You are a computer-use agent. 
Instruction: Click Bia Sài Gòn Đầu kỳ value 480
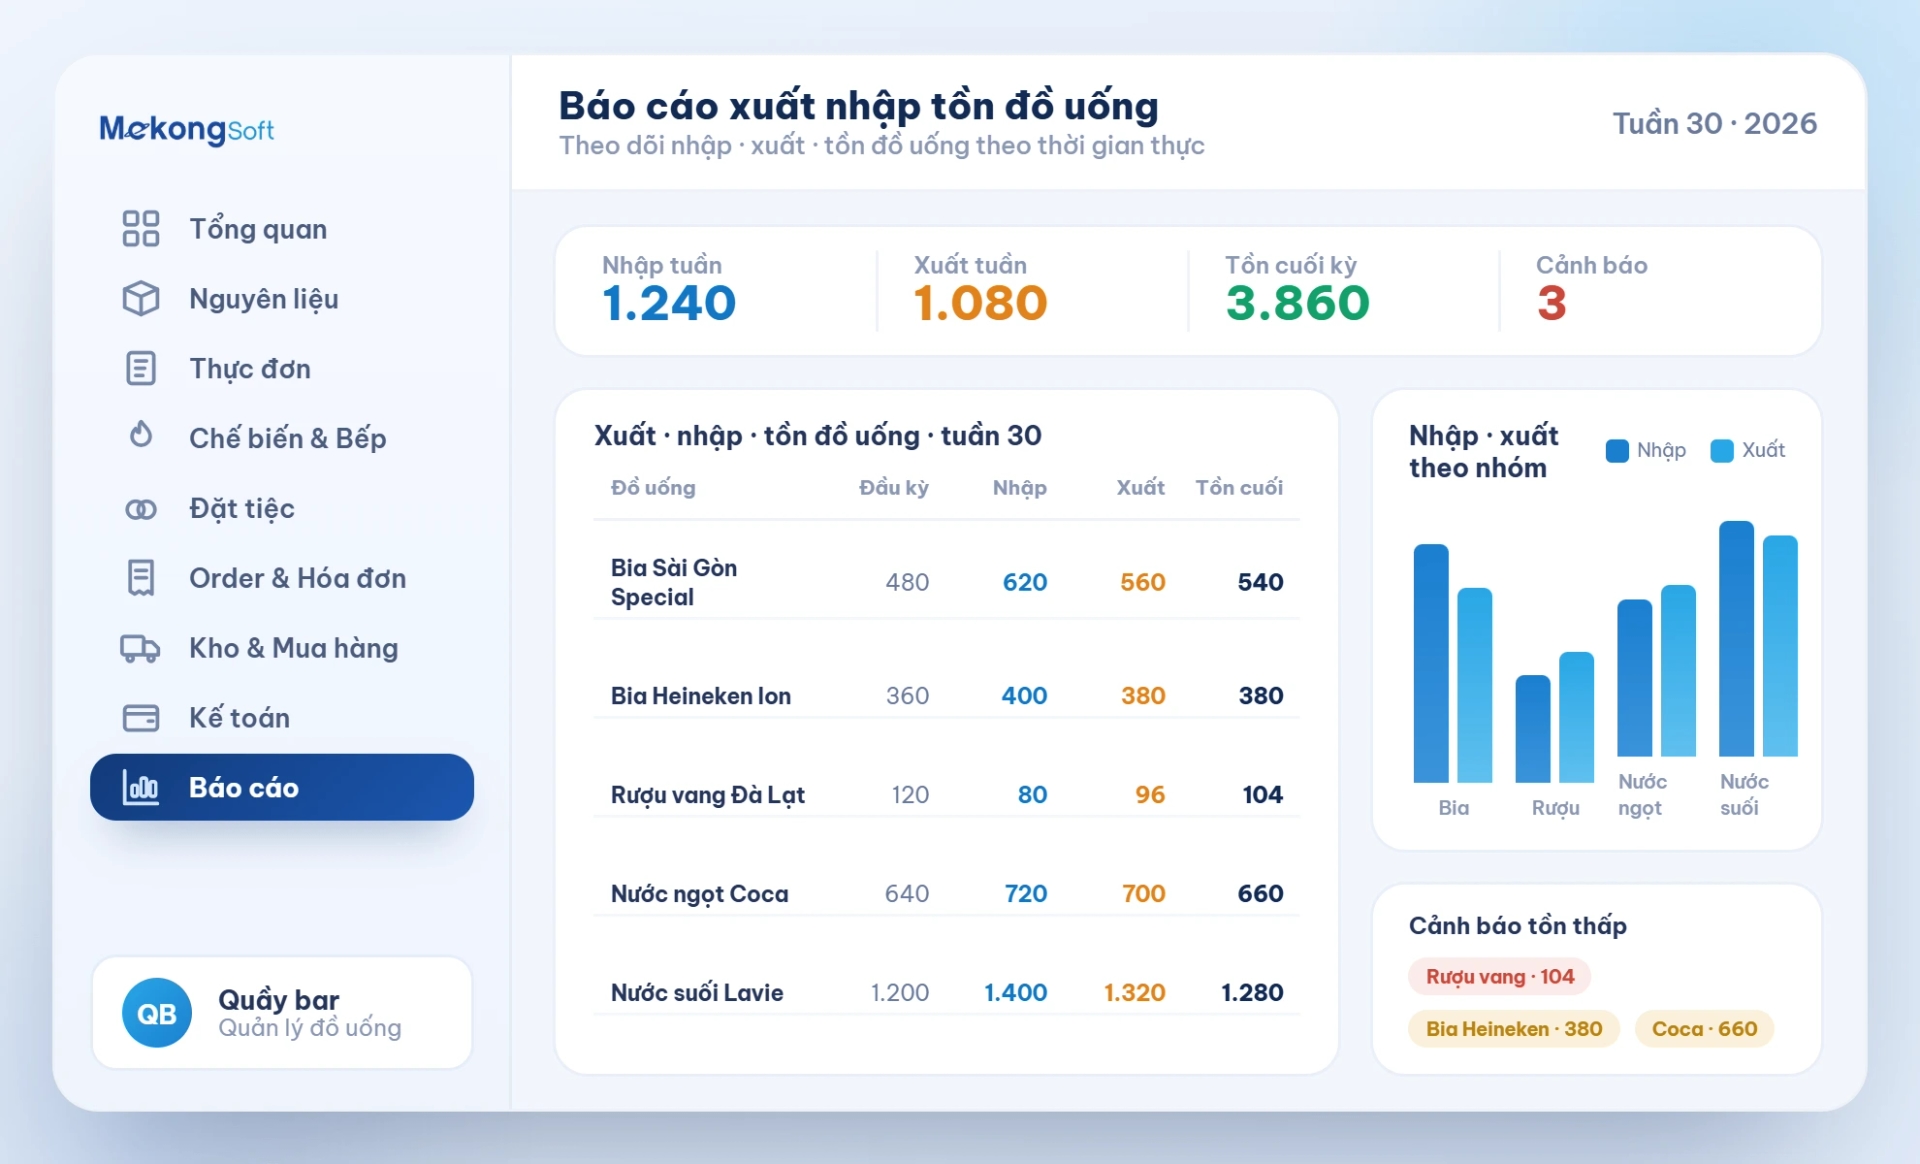click(x=908, y=582)
